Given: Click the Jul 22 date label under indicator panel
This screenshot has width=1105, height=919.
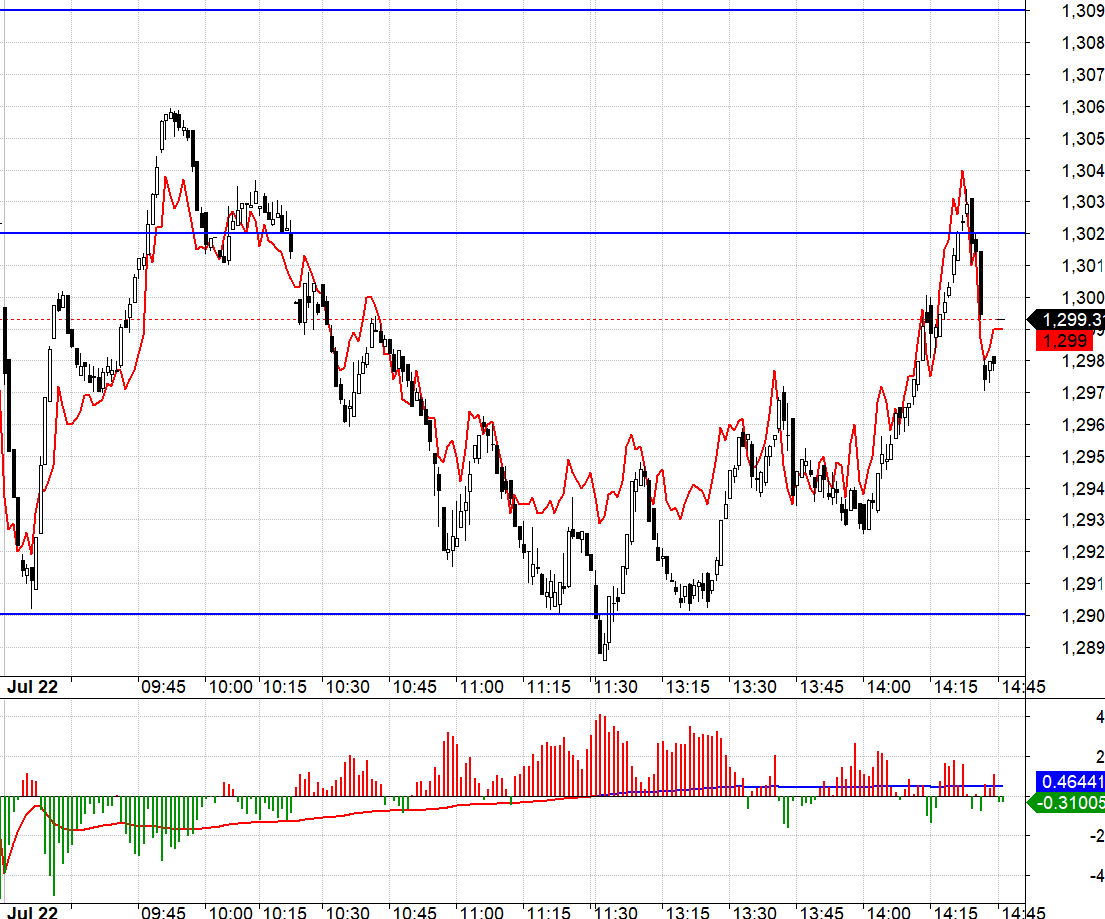Looking at the screenshot, I should pyautogui.click(x=31, y=912).
